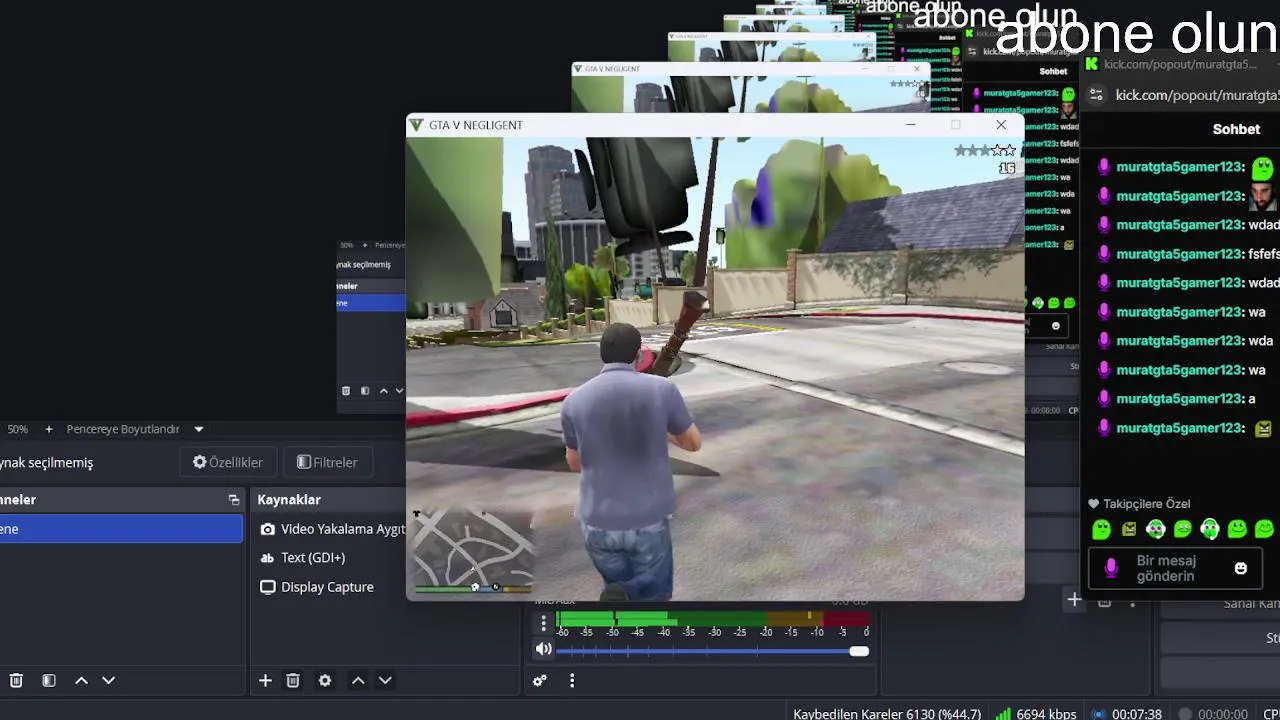Add a new source with plus icon
Viewport: 1280px width, 720px height.
click(265, 680)
